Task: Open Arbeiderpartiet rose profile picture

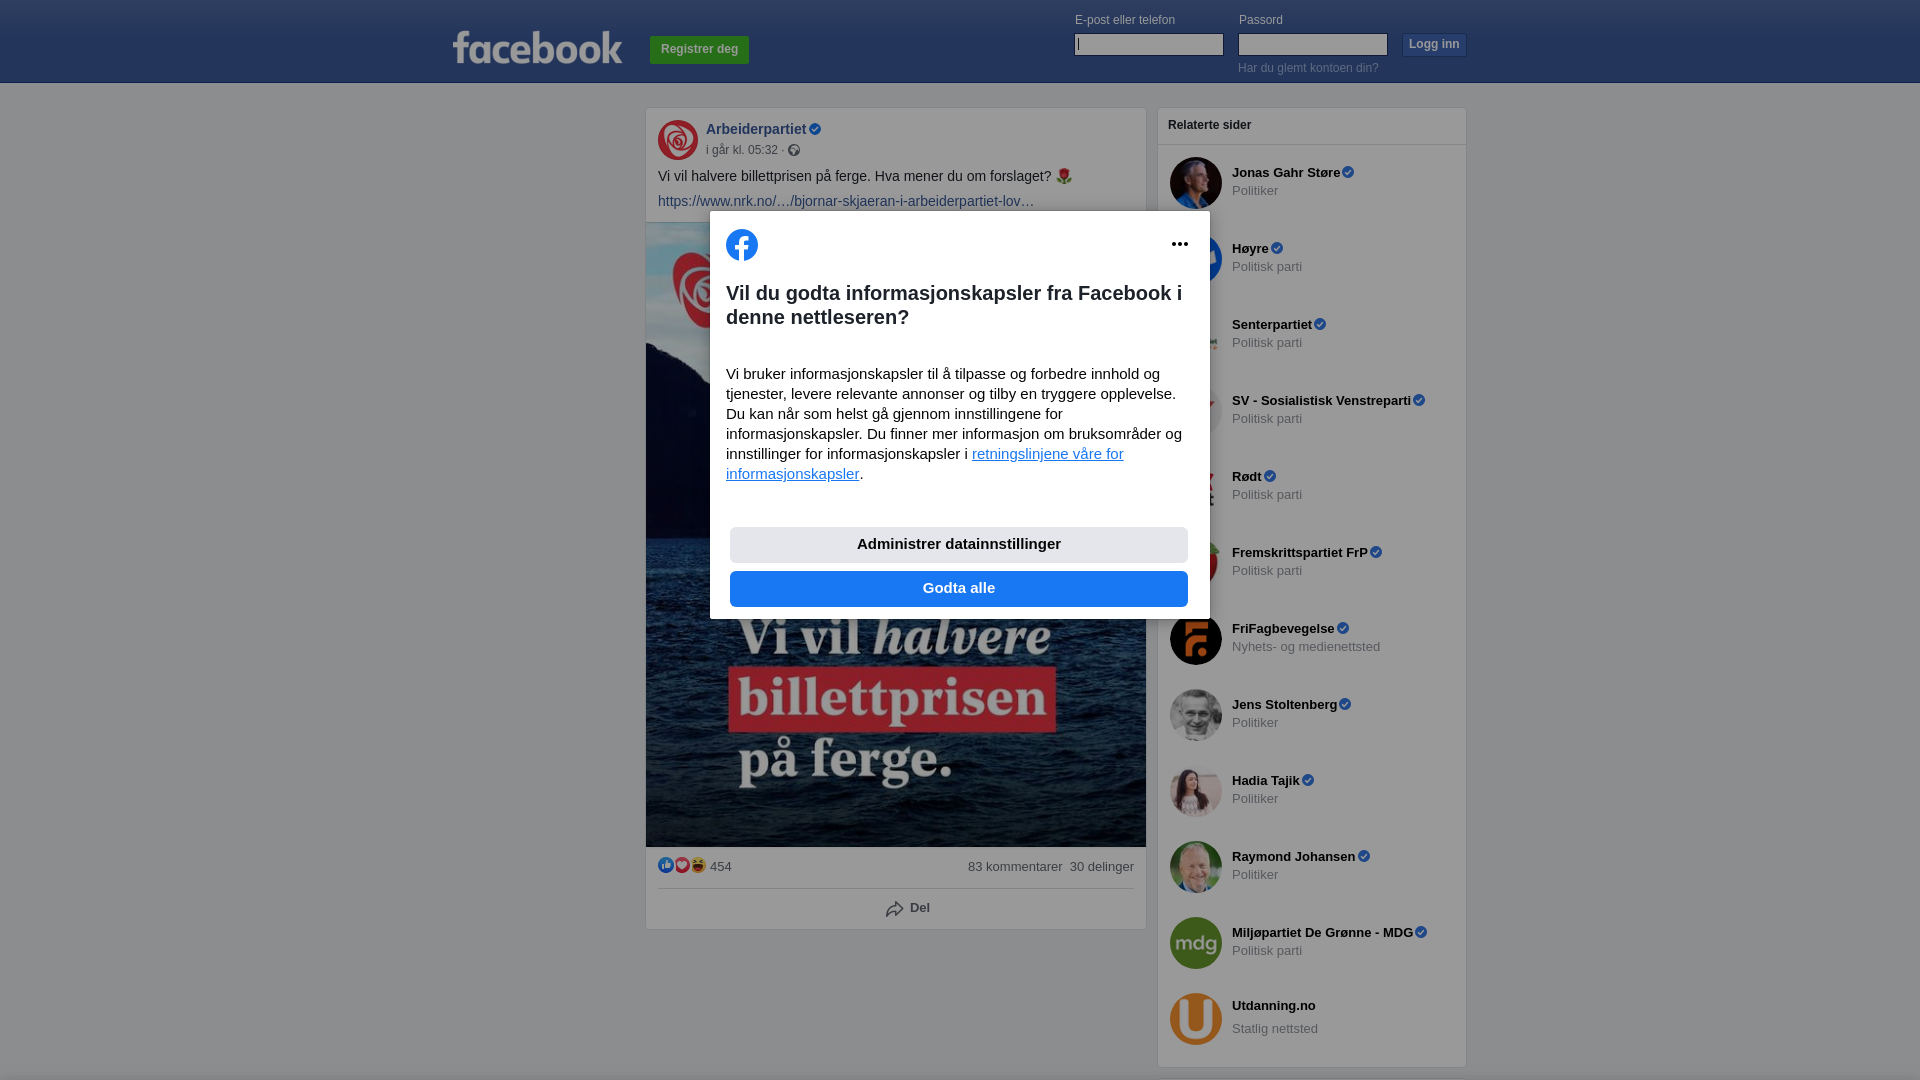Action: [x=678, y=140]
